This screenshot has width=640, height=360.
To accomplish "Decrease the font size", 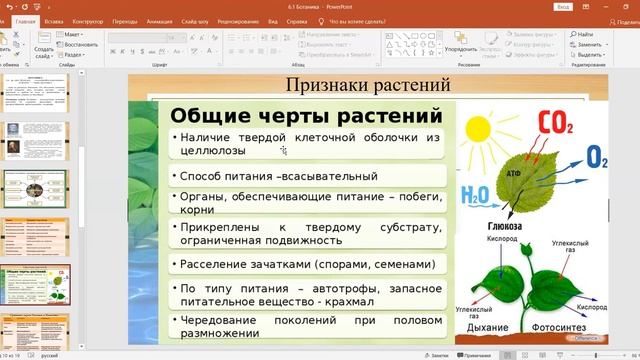I will pos(202,38).
